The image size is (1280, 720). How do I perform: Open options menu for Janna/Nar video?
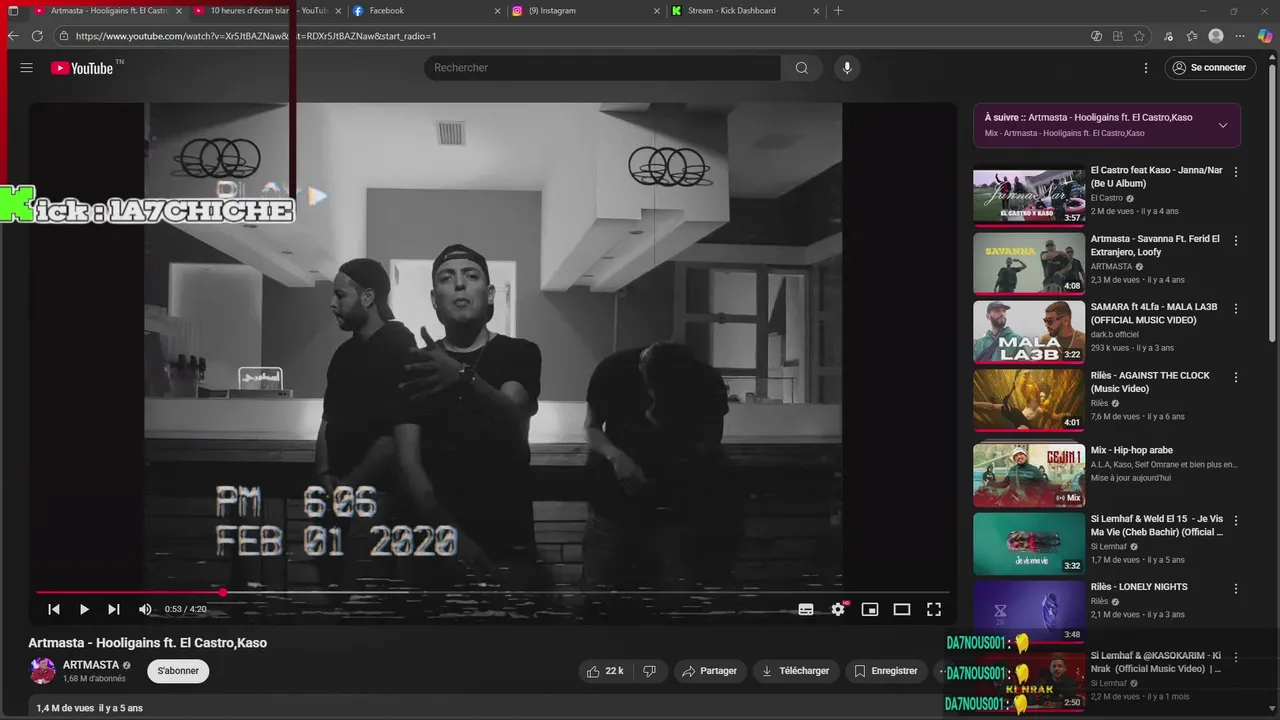[1236, 172]
